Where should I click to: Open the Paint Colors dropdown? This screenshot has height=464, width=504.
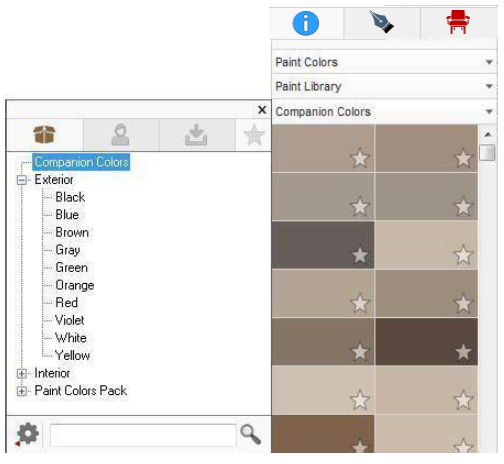384,62
